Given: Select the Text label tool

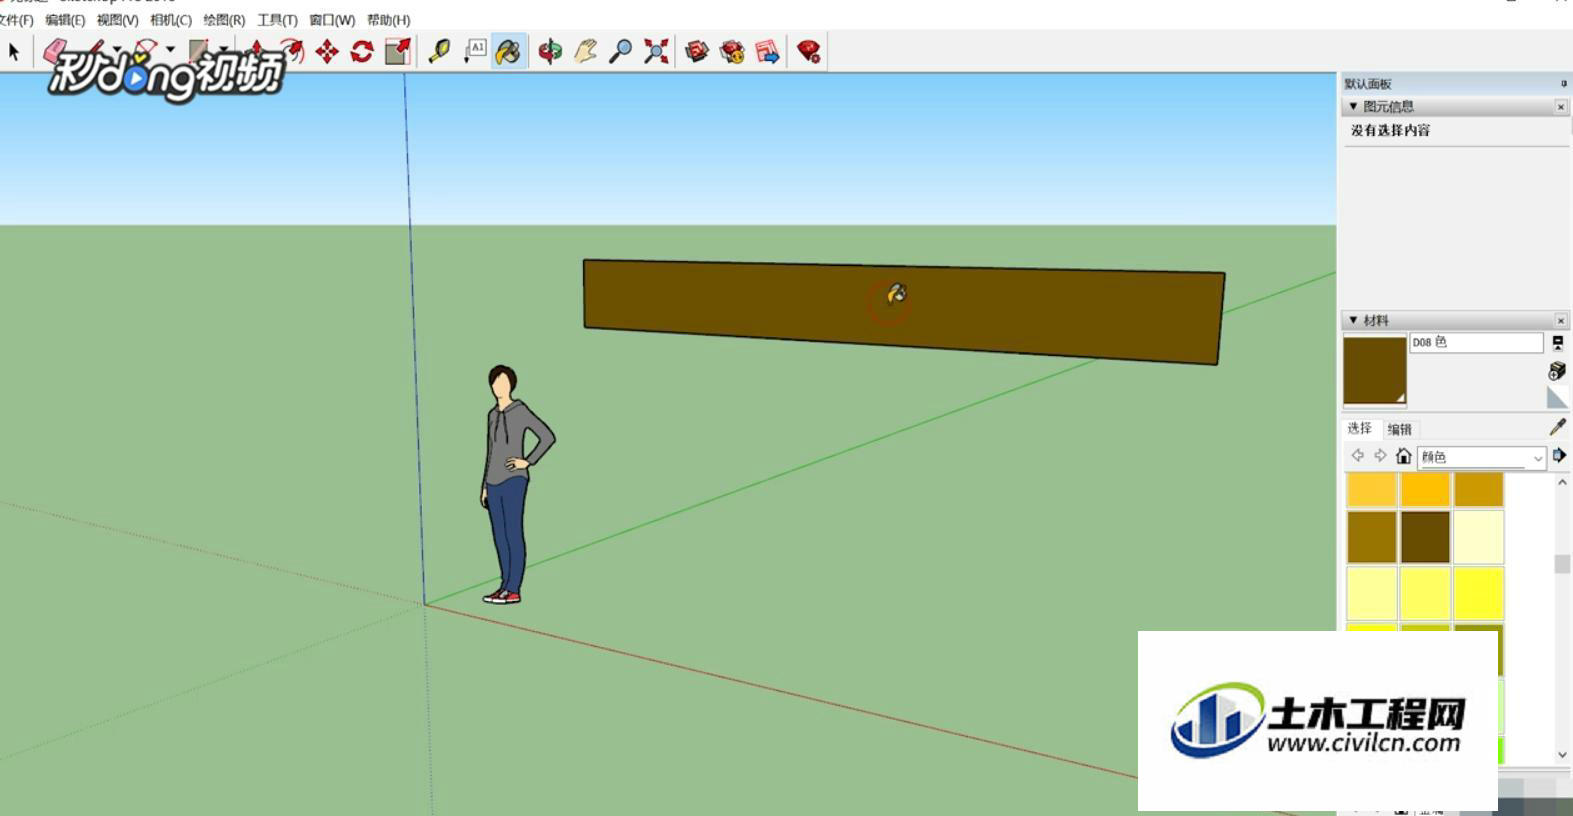Looking at the screenshot, I should (475, 52).
